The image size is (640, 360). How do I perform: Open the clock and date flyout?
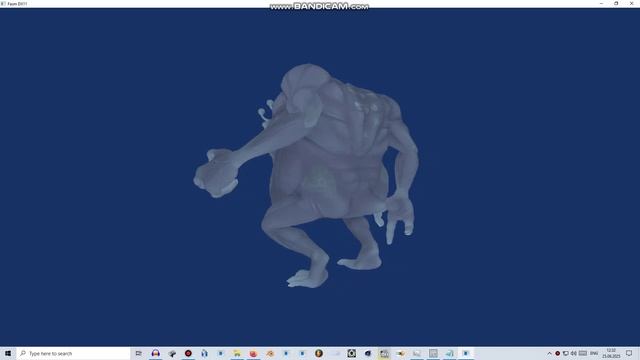coord(611,353)
